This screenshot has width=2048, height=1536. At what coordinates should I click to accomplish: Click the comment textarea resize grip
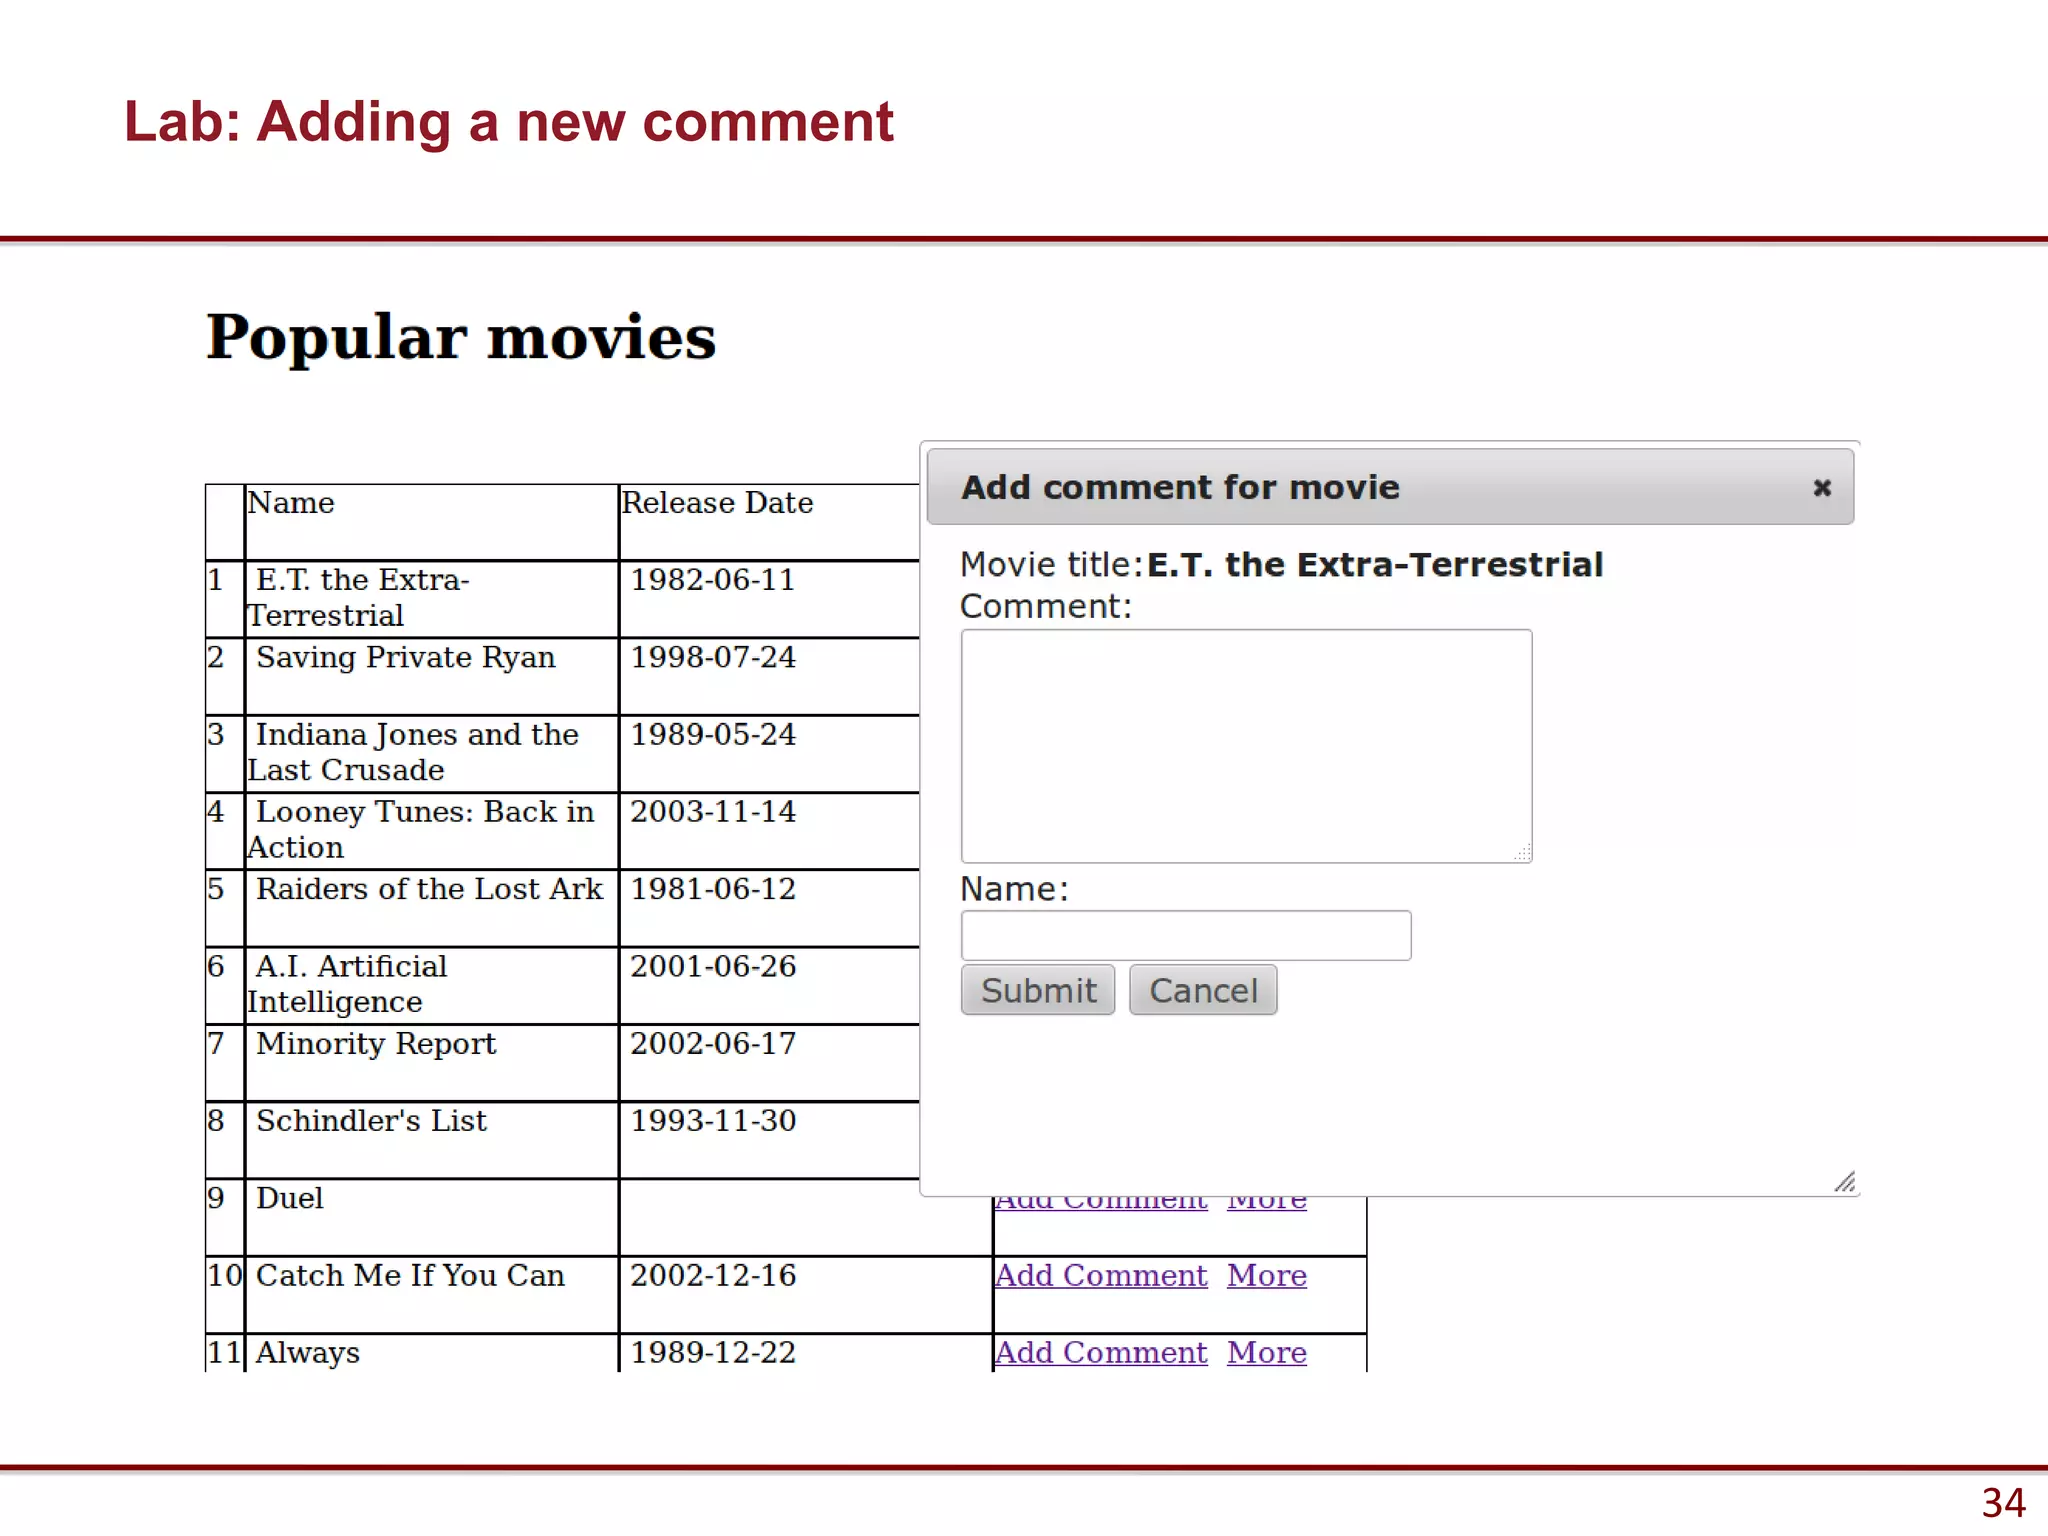tap(1523, 853)
